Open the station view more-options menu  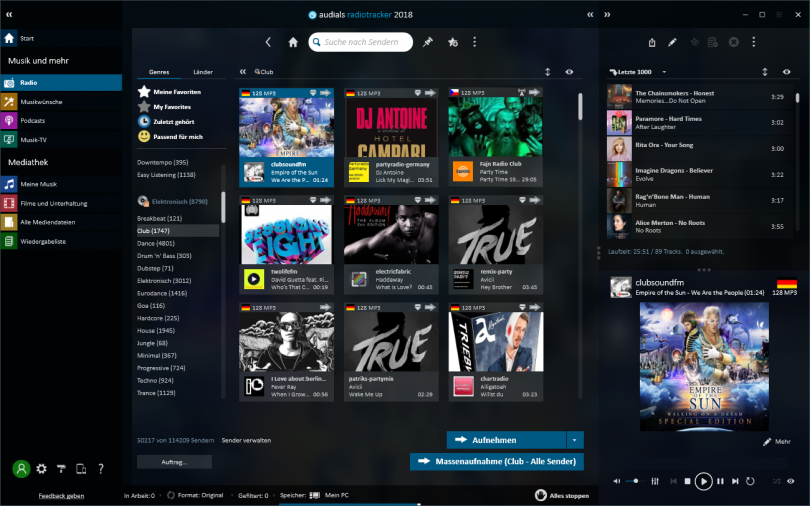tap(474, 42)
